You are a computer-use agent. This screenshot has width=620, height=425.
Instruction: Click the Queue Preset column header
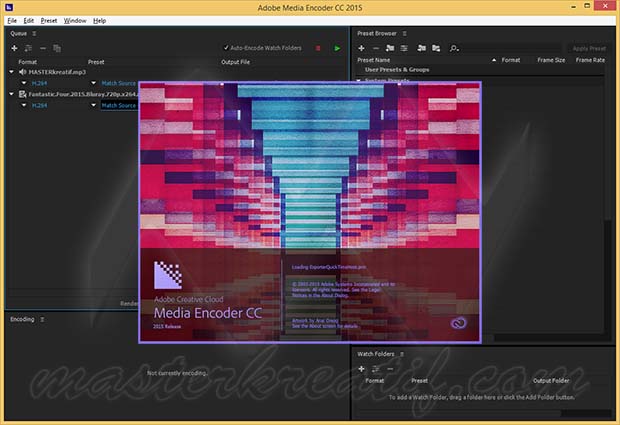point(96,62)
